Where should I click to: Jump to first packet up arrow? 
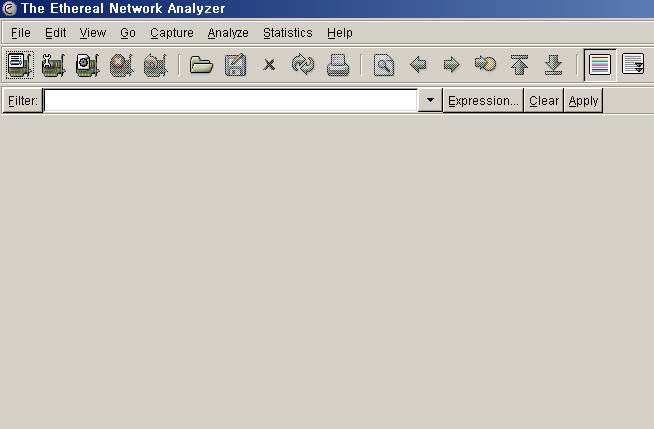(x=519, y=65)
